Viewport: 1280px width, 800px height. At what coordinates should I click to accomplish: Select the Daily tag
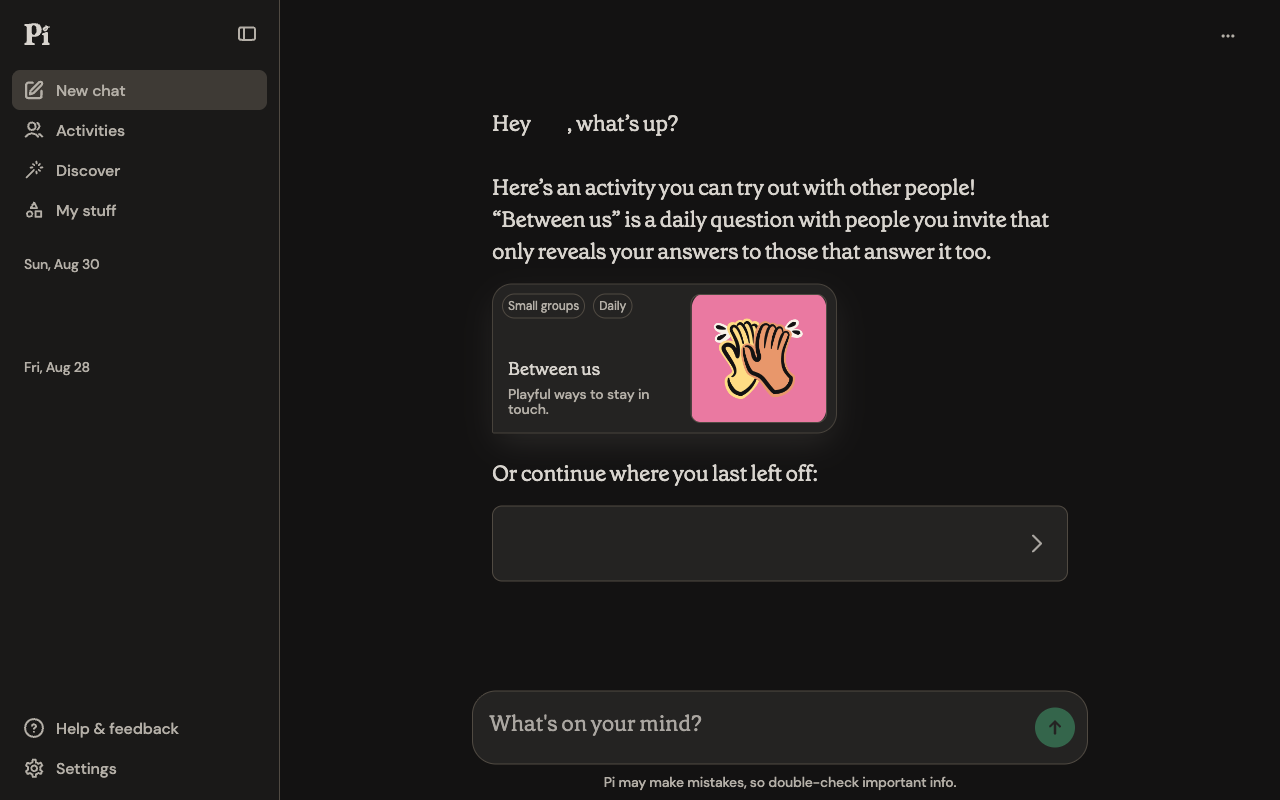(x=612, y=306)
